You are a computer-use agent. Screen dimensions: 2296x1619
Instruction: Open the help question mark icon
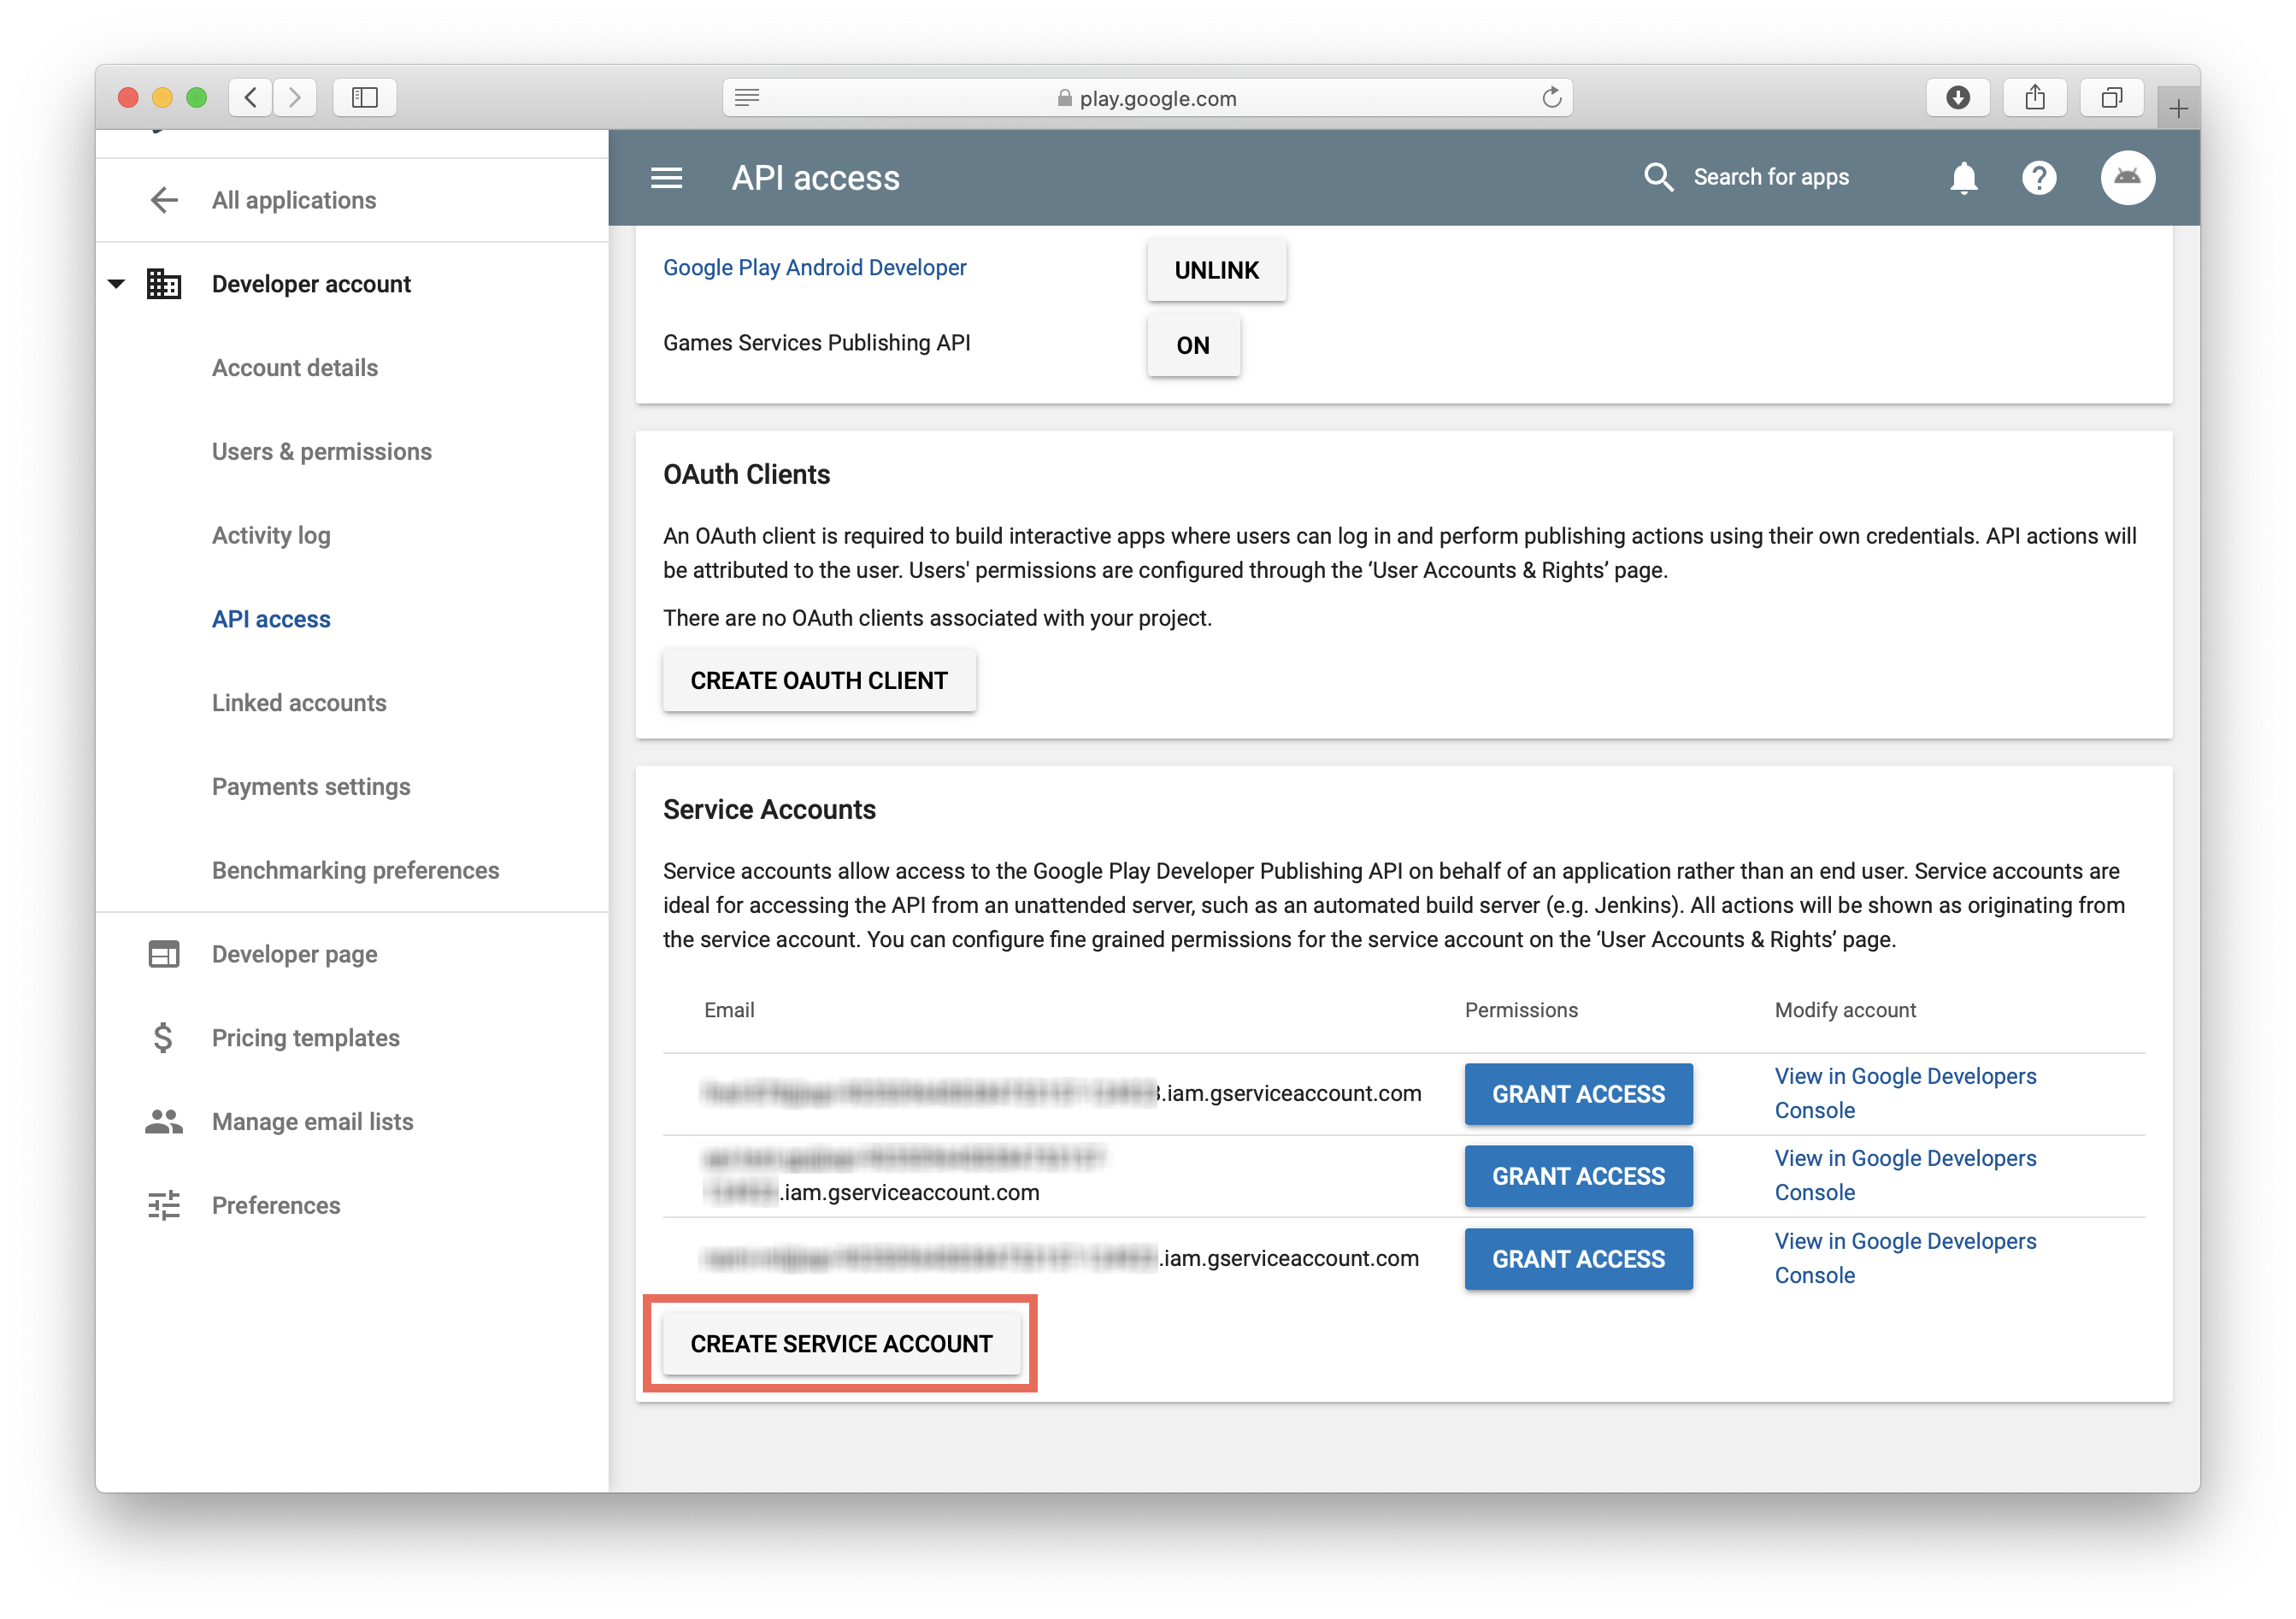[x=2038, y=178]
